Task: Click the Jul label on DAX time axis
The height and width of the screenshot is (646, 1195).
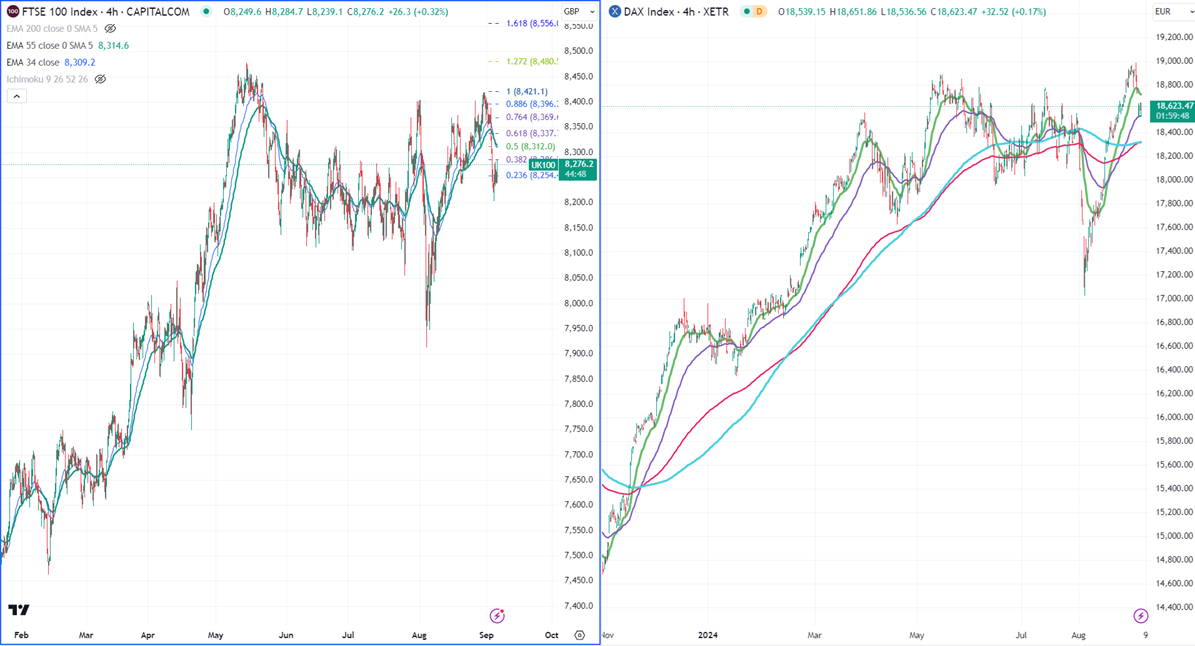Action: 1021,635
